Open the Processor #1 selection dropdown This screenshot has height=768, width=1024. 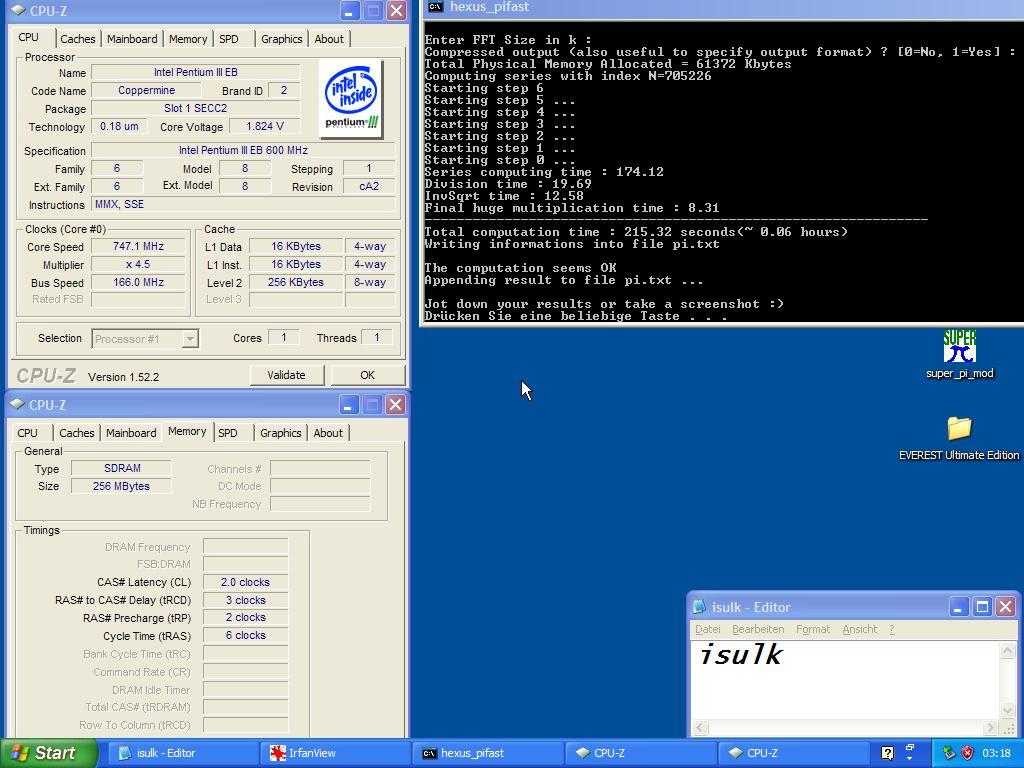tap(190, 339)
